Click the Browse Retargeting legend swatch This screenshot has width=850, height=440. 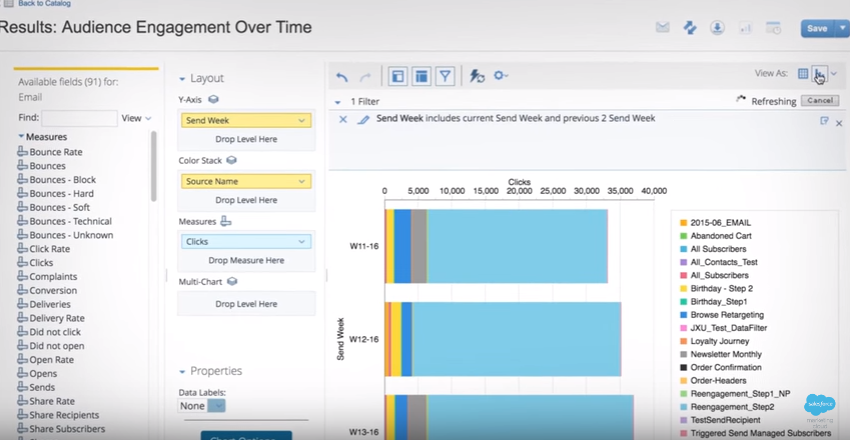click(683, 315)
